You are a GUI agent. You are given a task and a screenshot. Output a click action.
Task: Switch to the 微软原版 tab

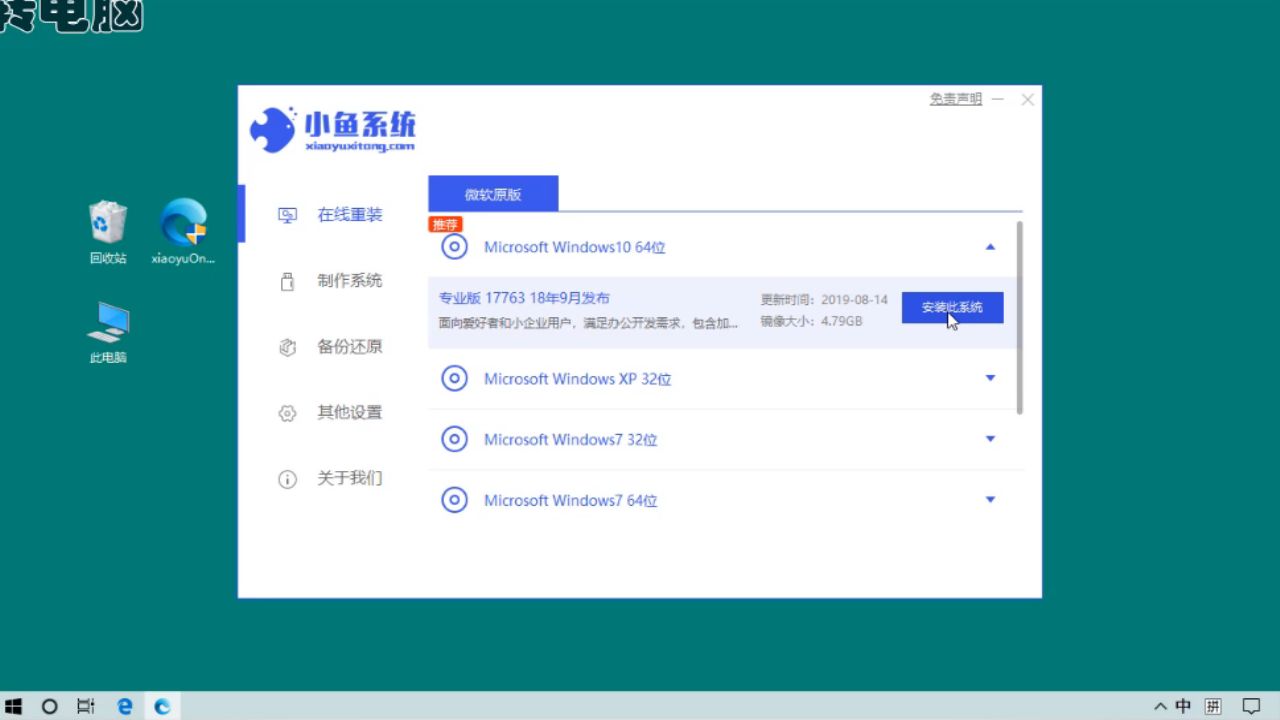[493, 194]
